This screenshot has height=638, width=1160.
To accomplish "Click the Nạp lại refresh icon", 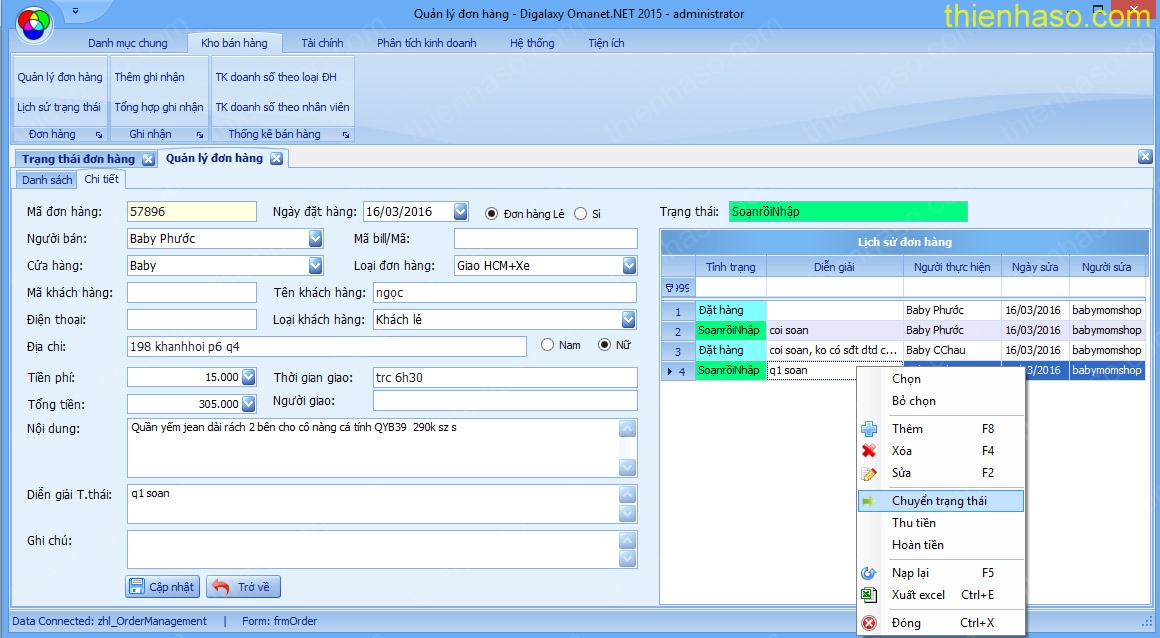I will [x=869, y=573].
